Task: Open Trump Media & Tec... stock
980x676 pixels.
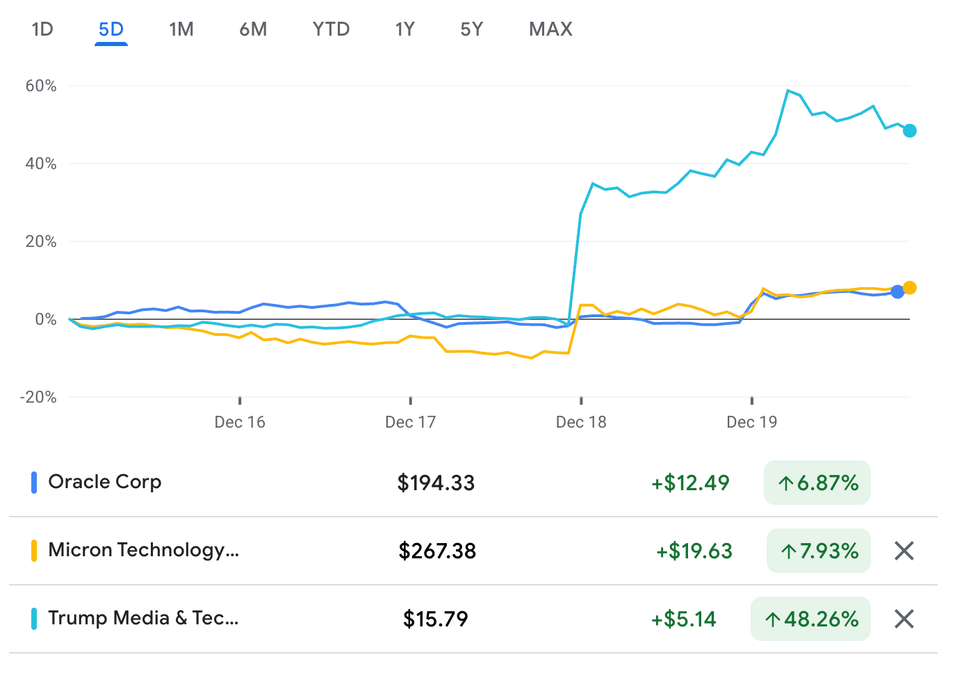Action: click(x=143, y=618)
